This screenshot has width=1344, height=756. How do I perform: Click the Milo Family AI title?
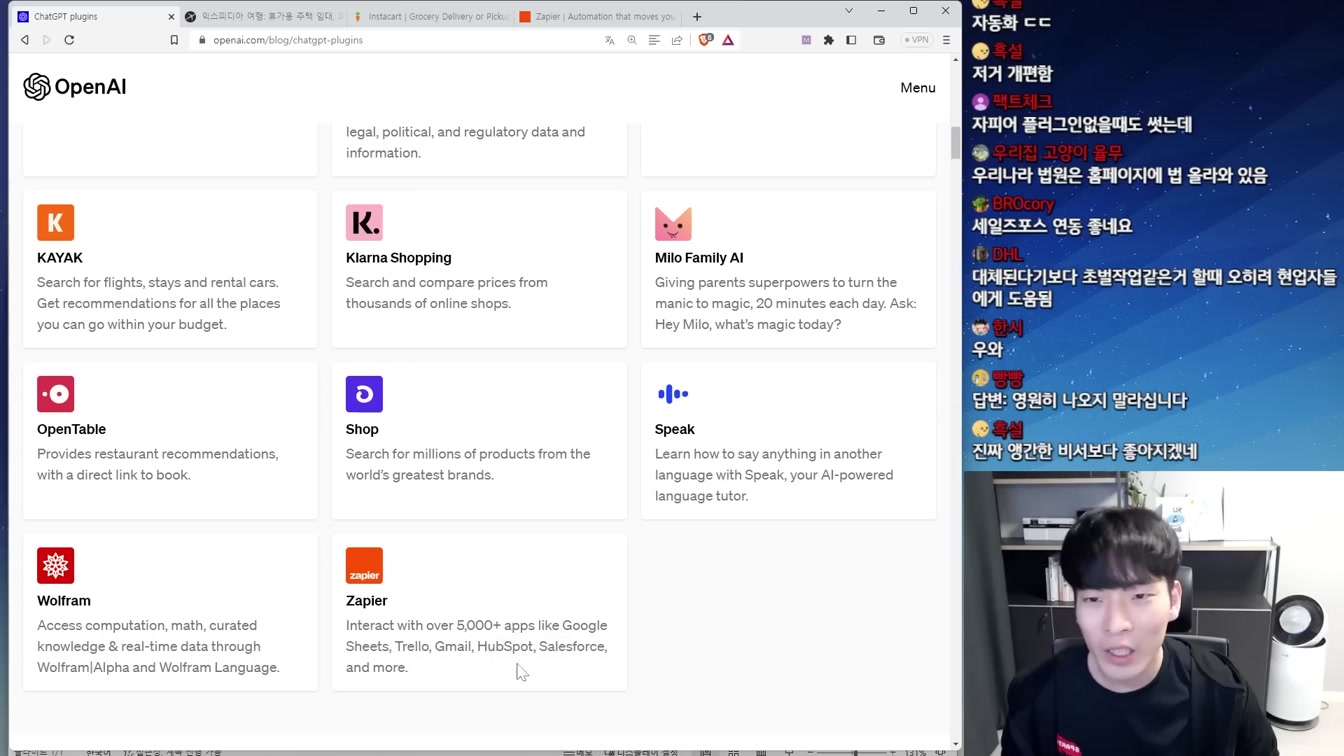click(x=699, y=258)
